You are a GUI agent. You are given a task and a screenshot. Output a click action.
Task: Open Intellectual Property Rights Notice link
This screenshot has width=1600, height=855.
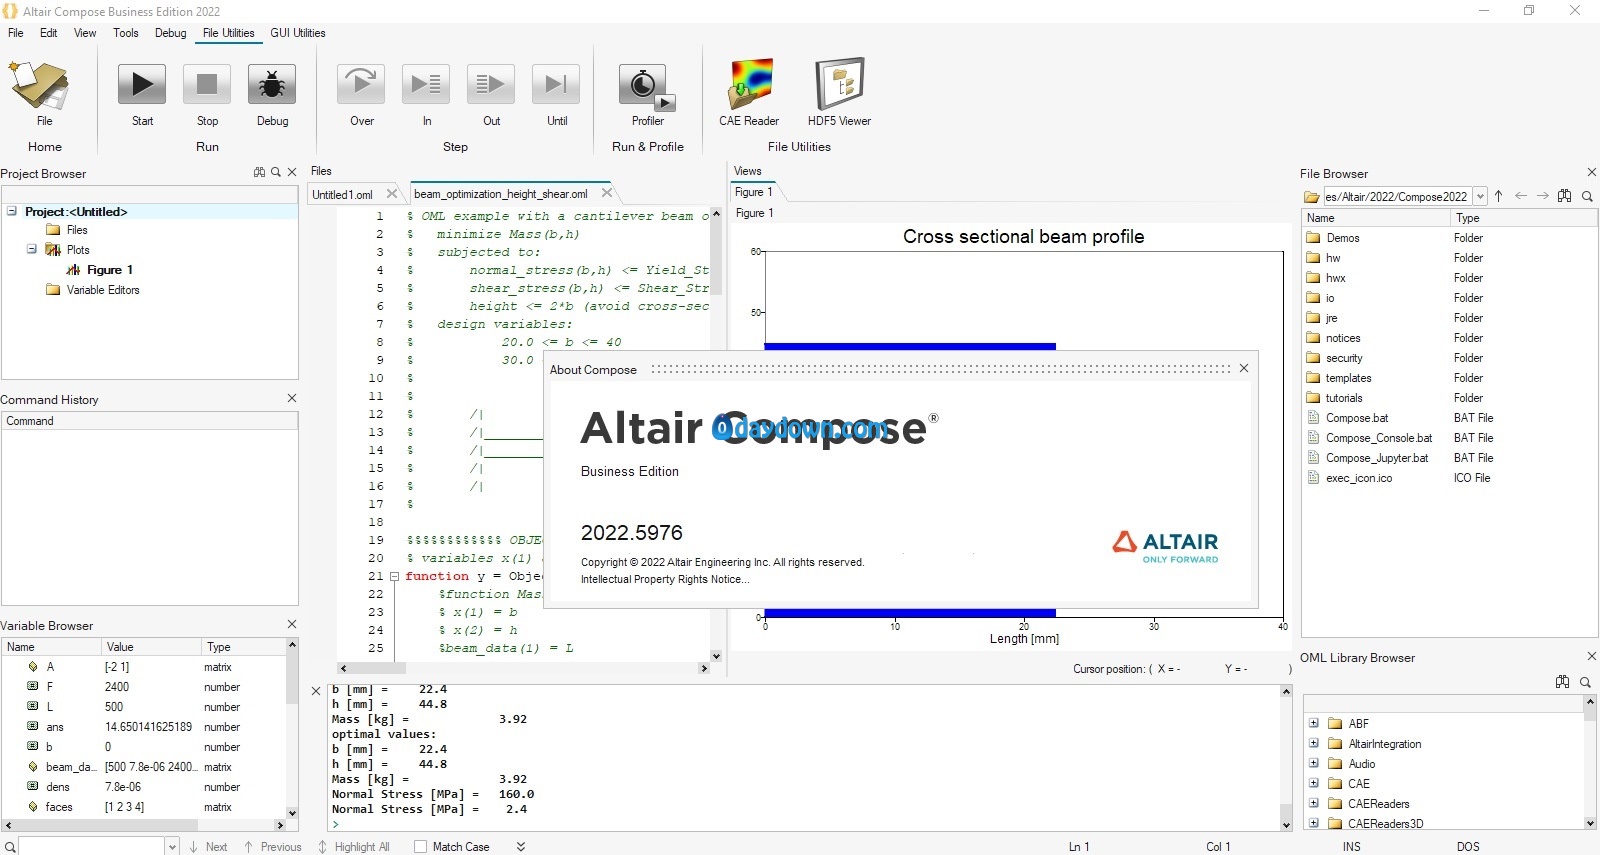tap(665, 579)
